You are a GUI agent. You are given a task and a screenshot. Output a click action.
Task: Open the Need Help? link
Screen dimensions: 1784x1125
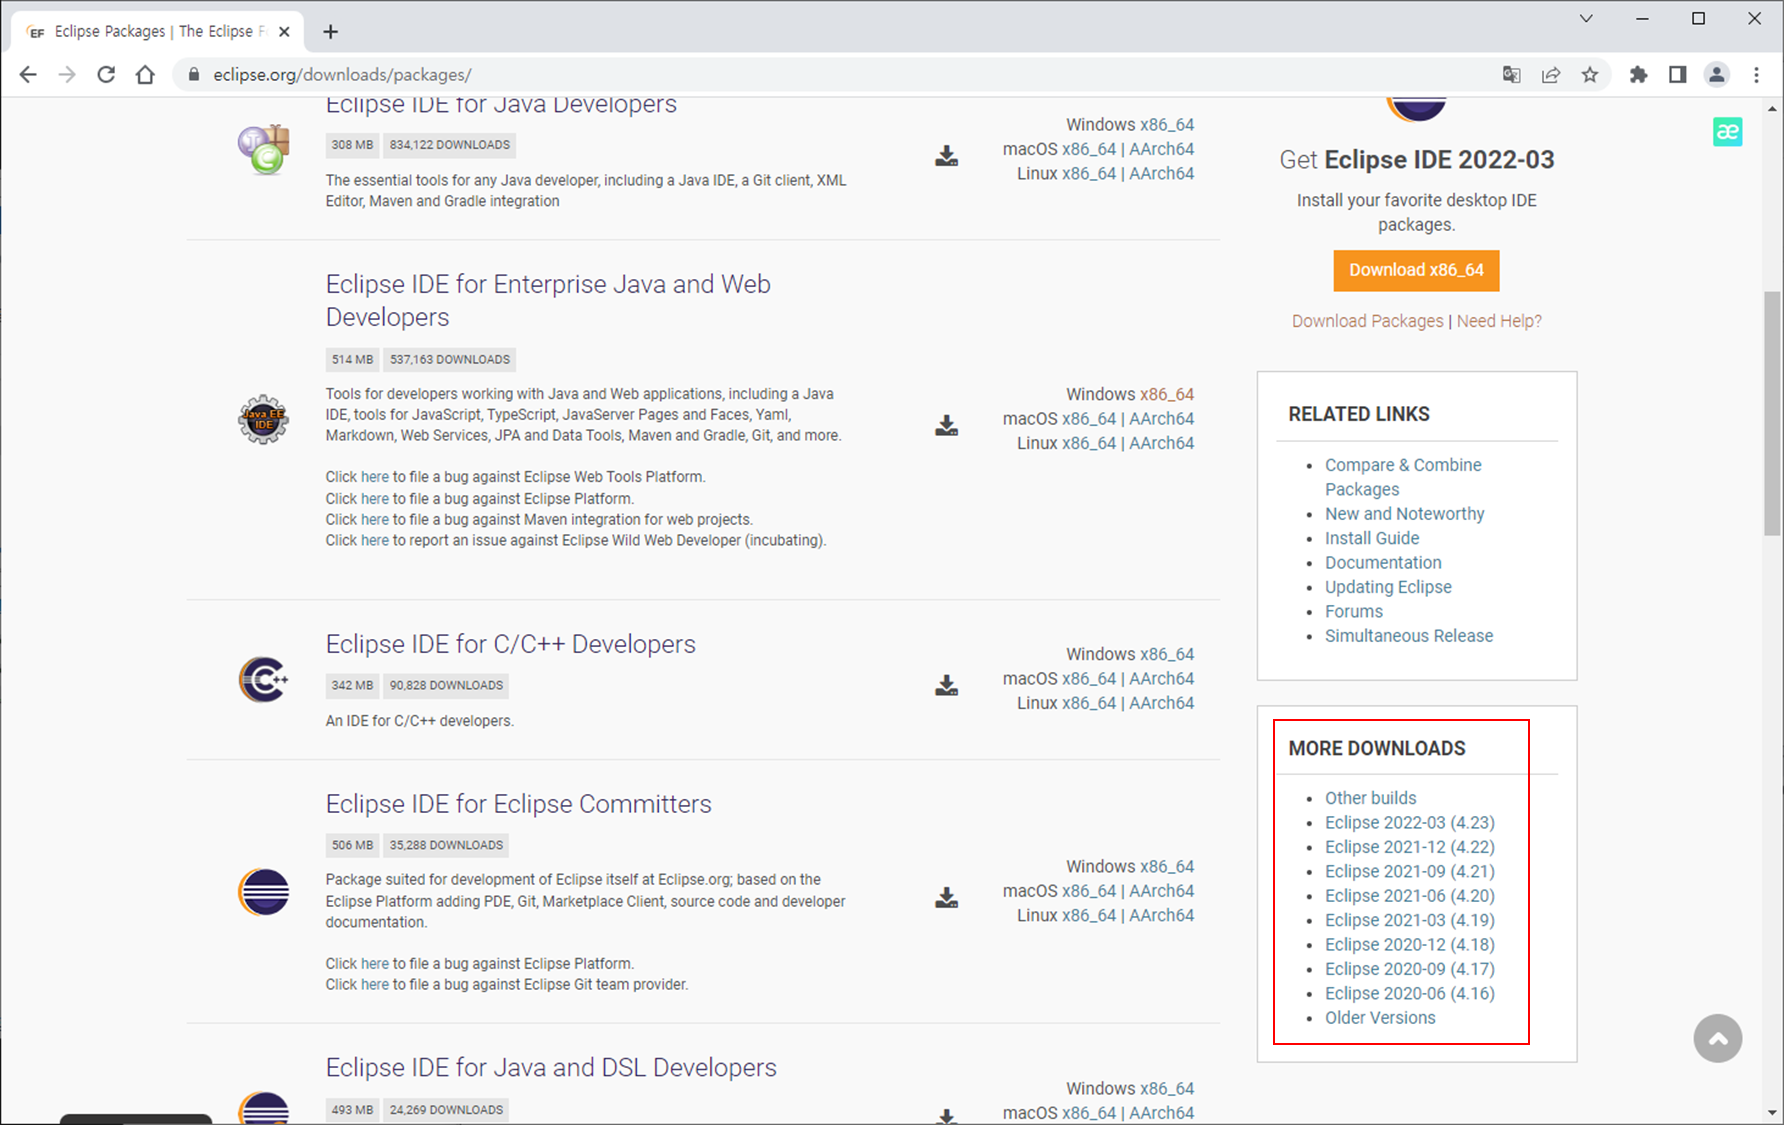point(1499,321)
